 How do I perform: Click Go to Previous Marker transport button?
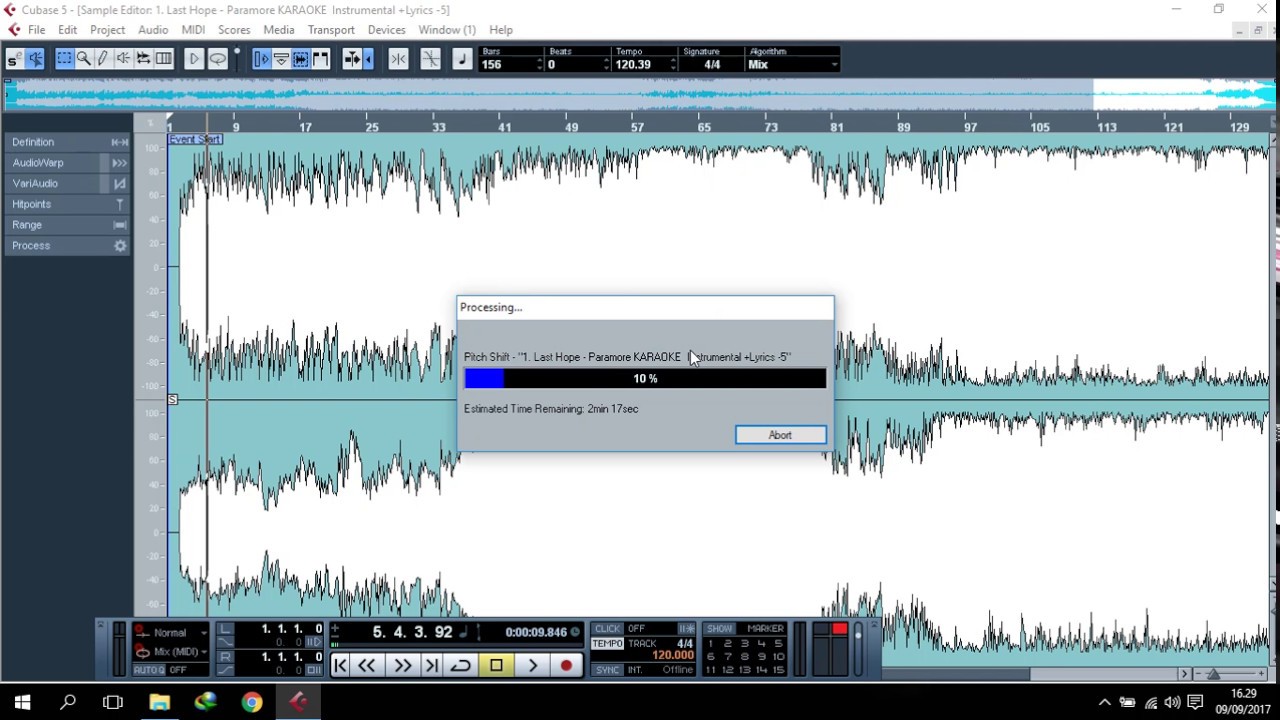pos(340,665)
